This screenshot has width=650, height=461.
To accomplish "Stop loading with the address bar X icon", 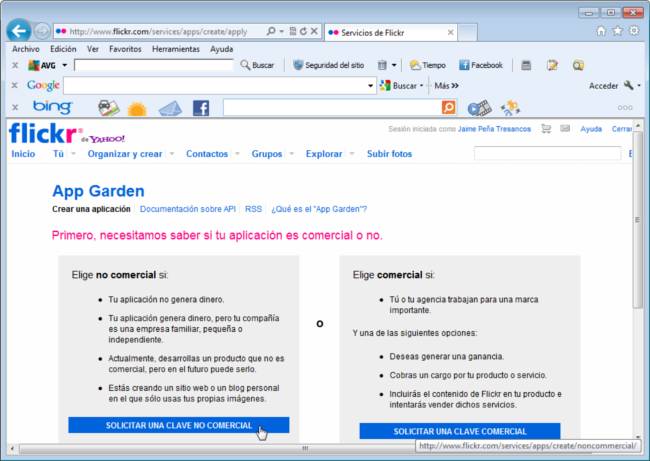I will pos(314,31).
